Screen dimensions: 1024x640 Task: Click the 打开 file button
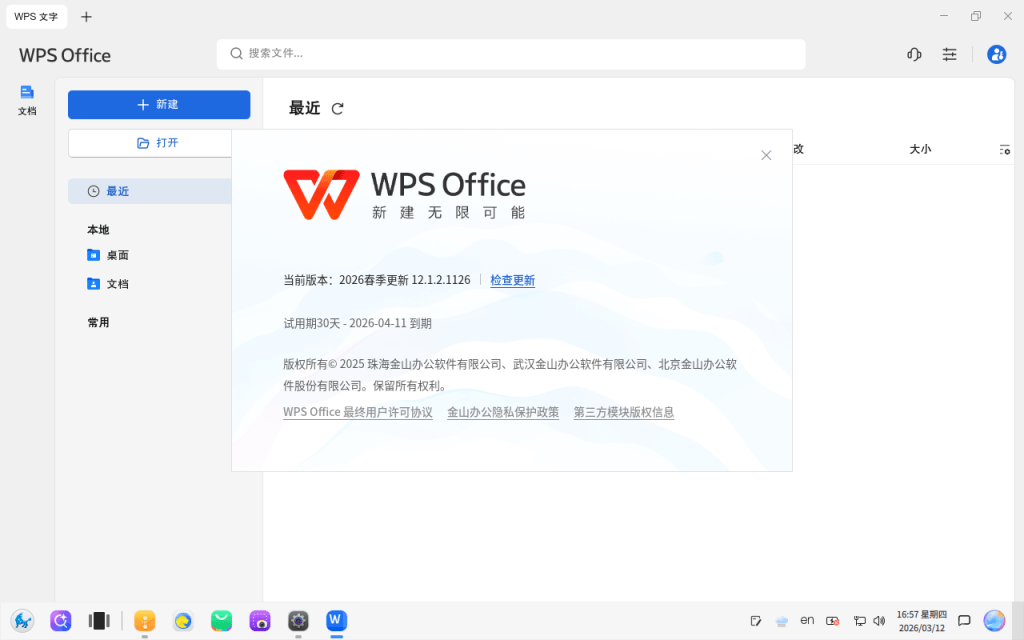pos(150,143)
